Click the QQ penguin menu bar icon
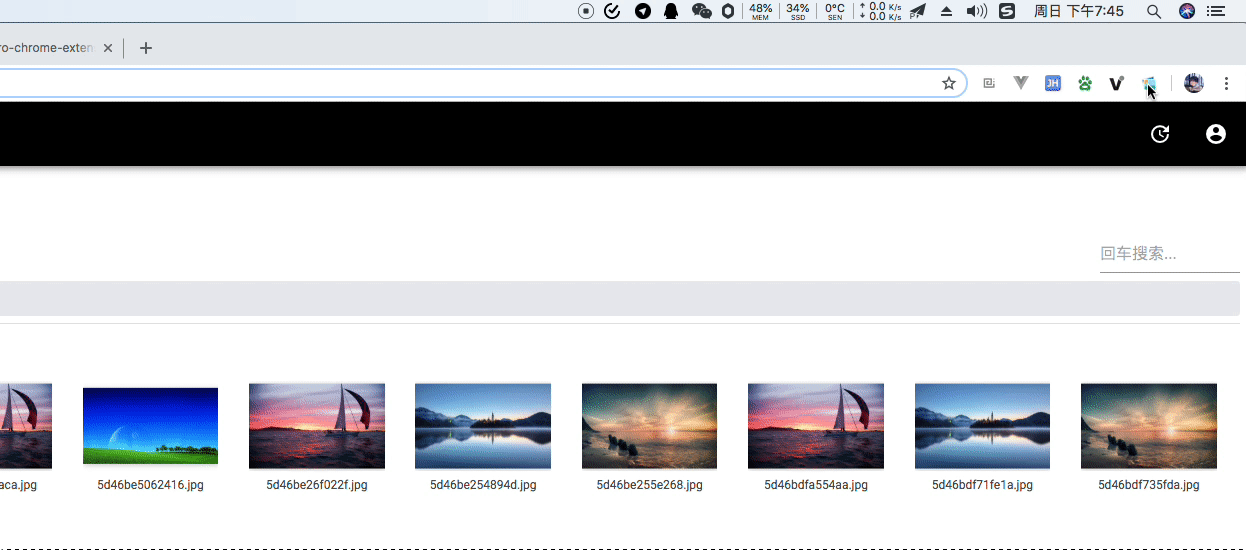 pyautogui.click(x=671, y=11)
